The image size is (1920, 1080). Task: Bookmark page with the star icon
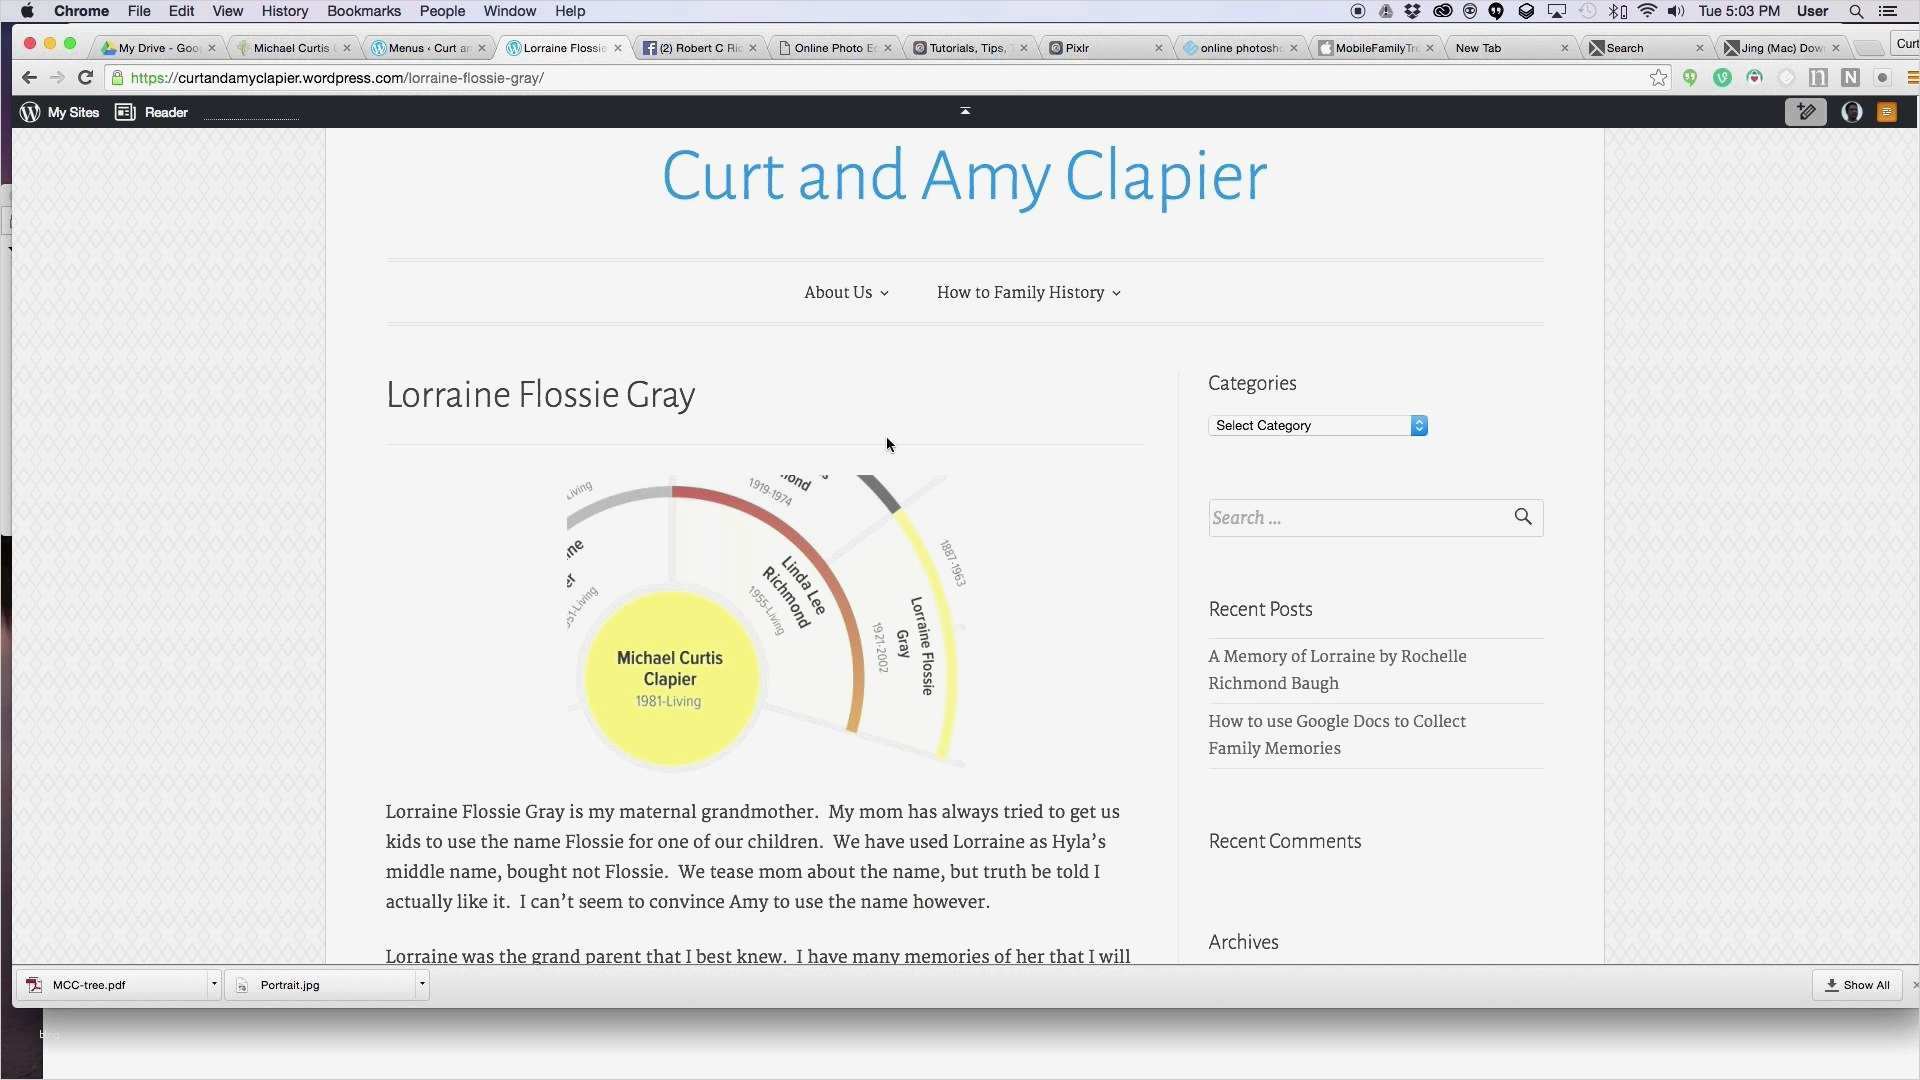pyautogui.click(x=1658, y=78)
